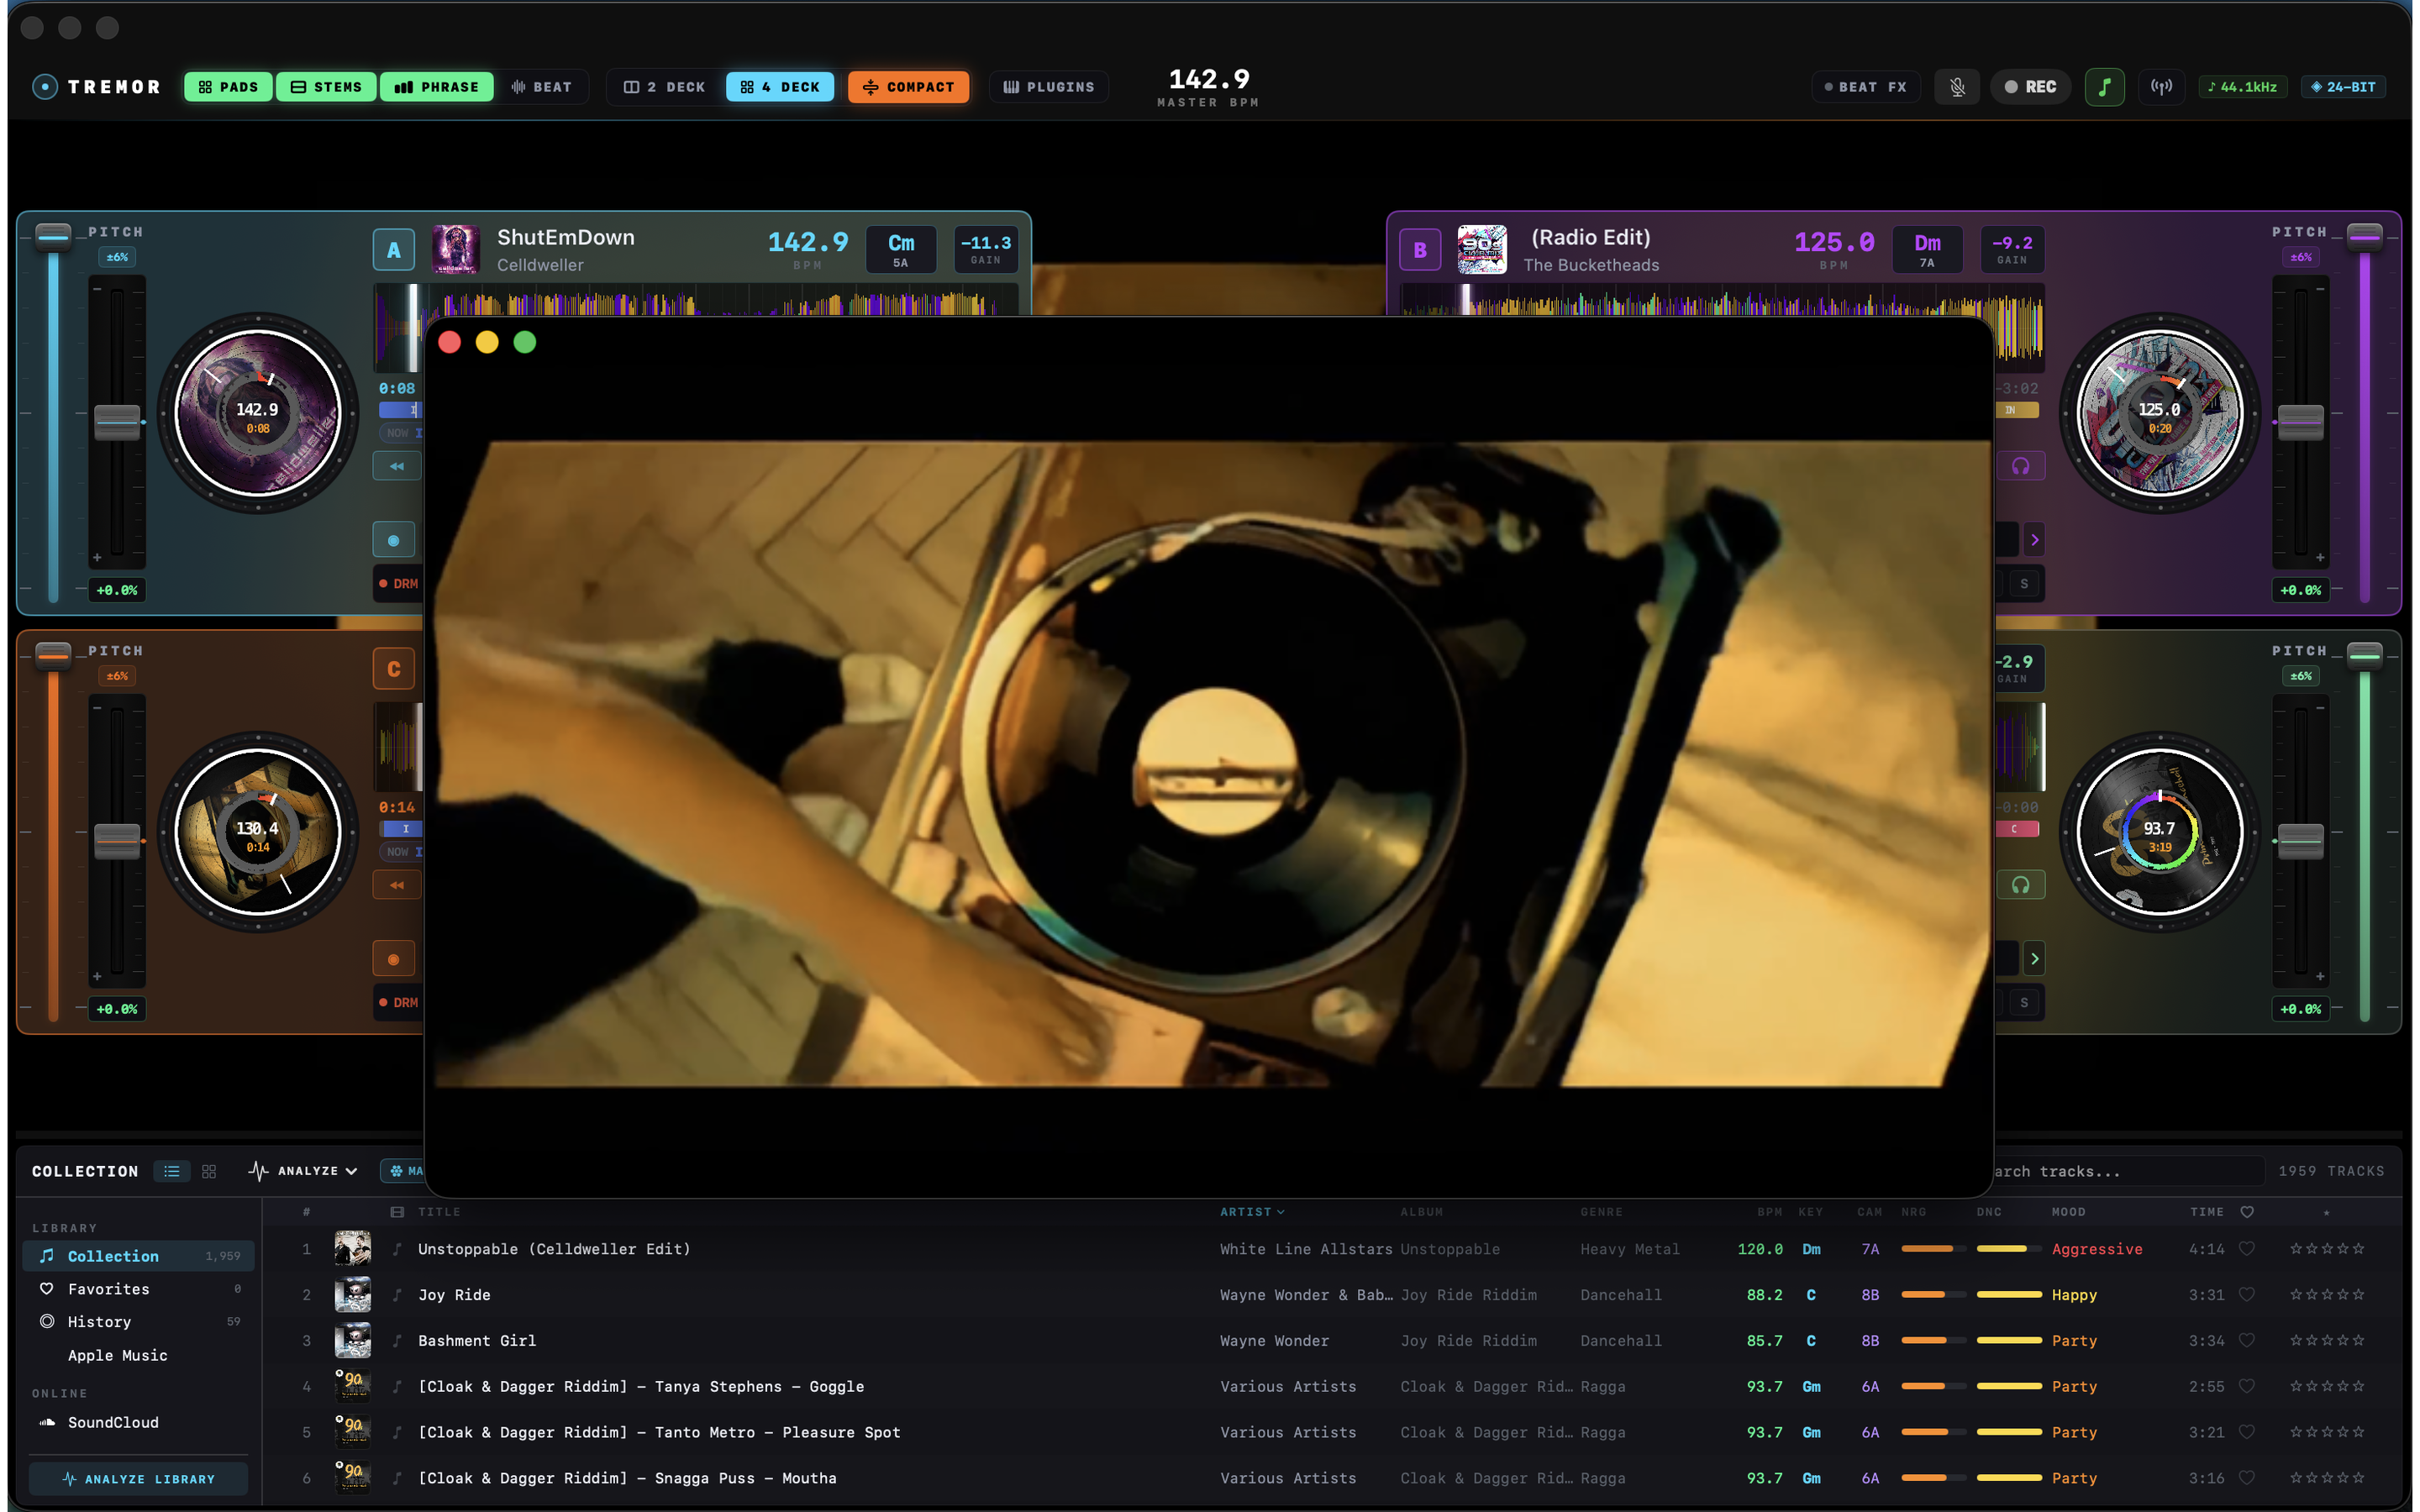
Task: Toggle the PADS panel
Action: point(228,87)
